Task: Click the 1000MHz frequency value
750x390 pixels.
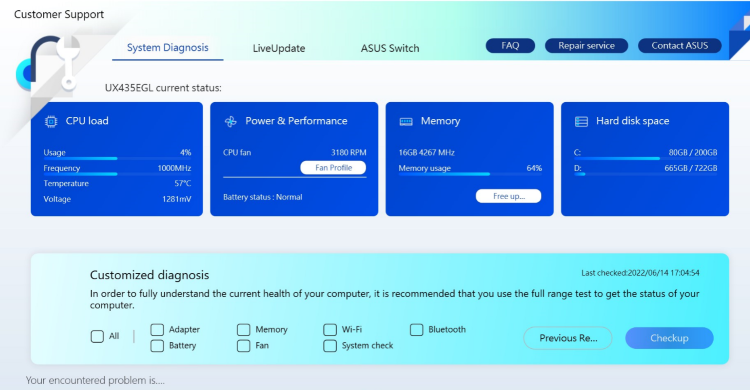Action: [x=175, y=168]
